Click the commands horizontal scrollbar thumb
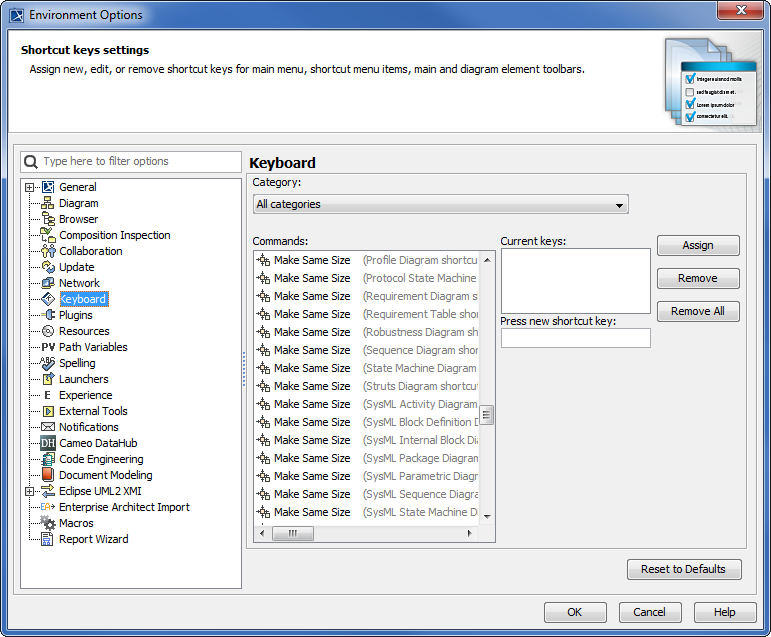 (x=293, y=533)
